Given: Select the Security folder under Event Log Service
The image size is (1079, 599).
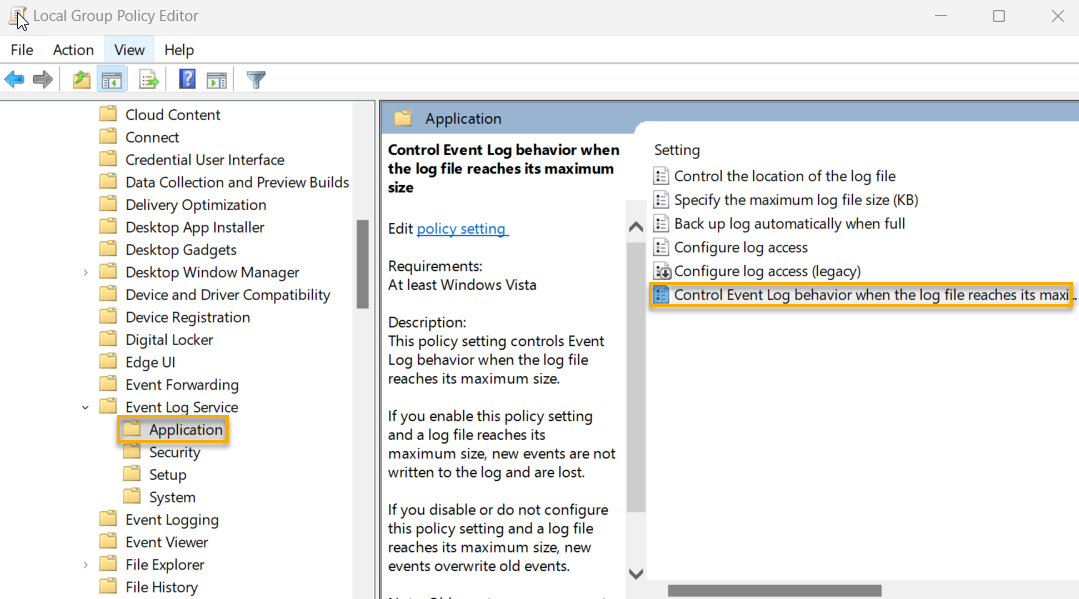Looking at the screenshot, I should [x=174, y=452].
